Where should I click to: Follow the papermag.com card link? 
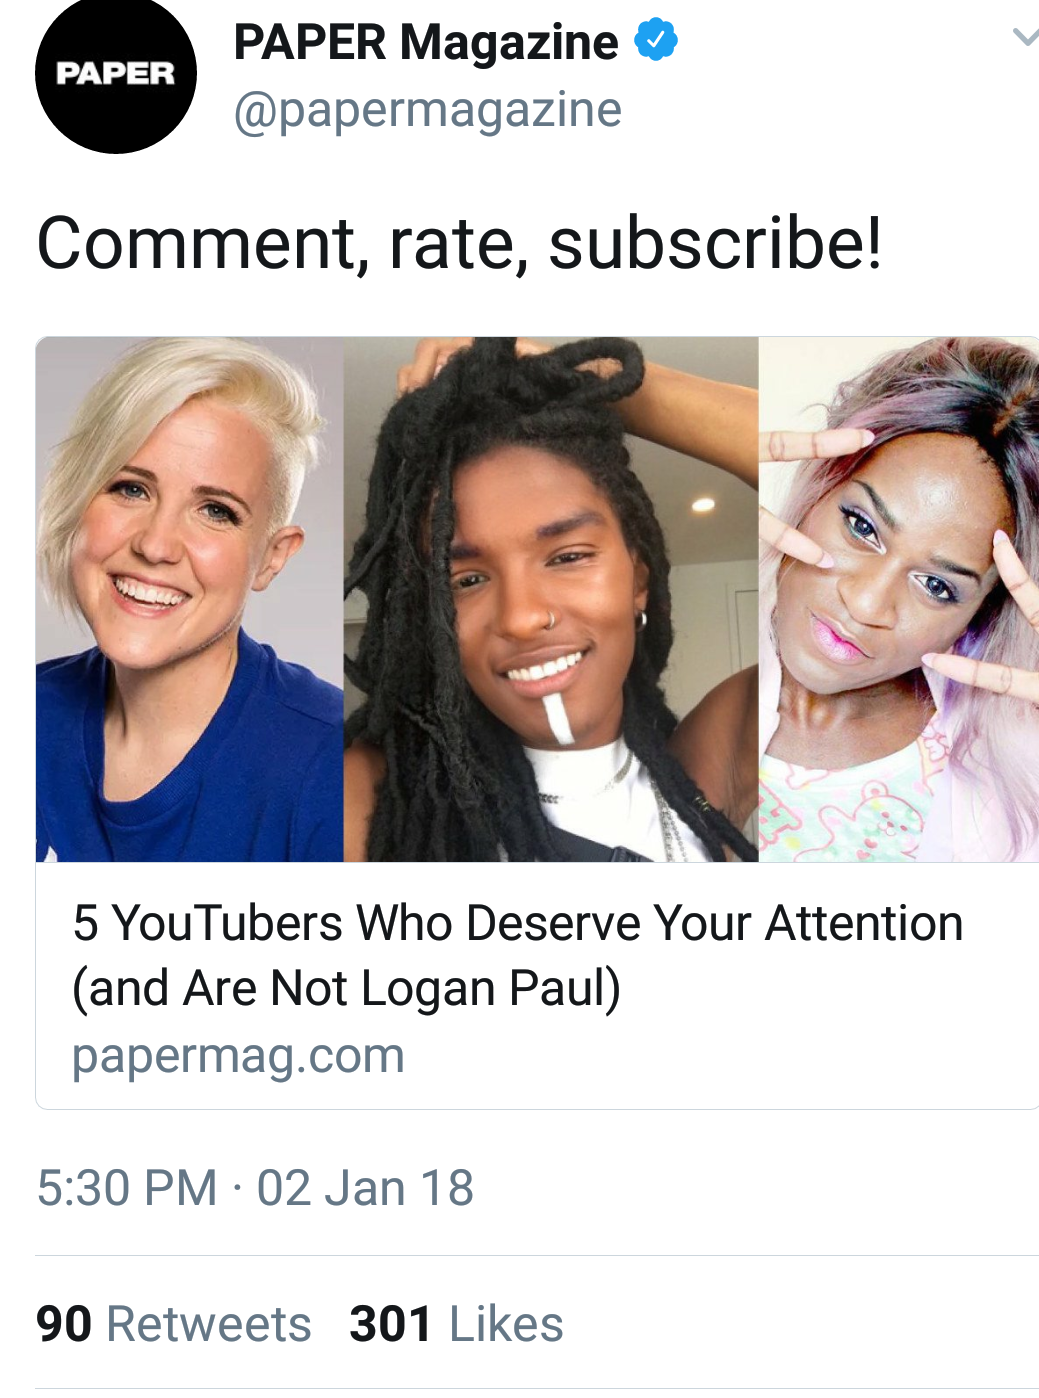pos(238,1055)
